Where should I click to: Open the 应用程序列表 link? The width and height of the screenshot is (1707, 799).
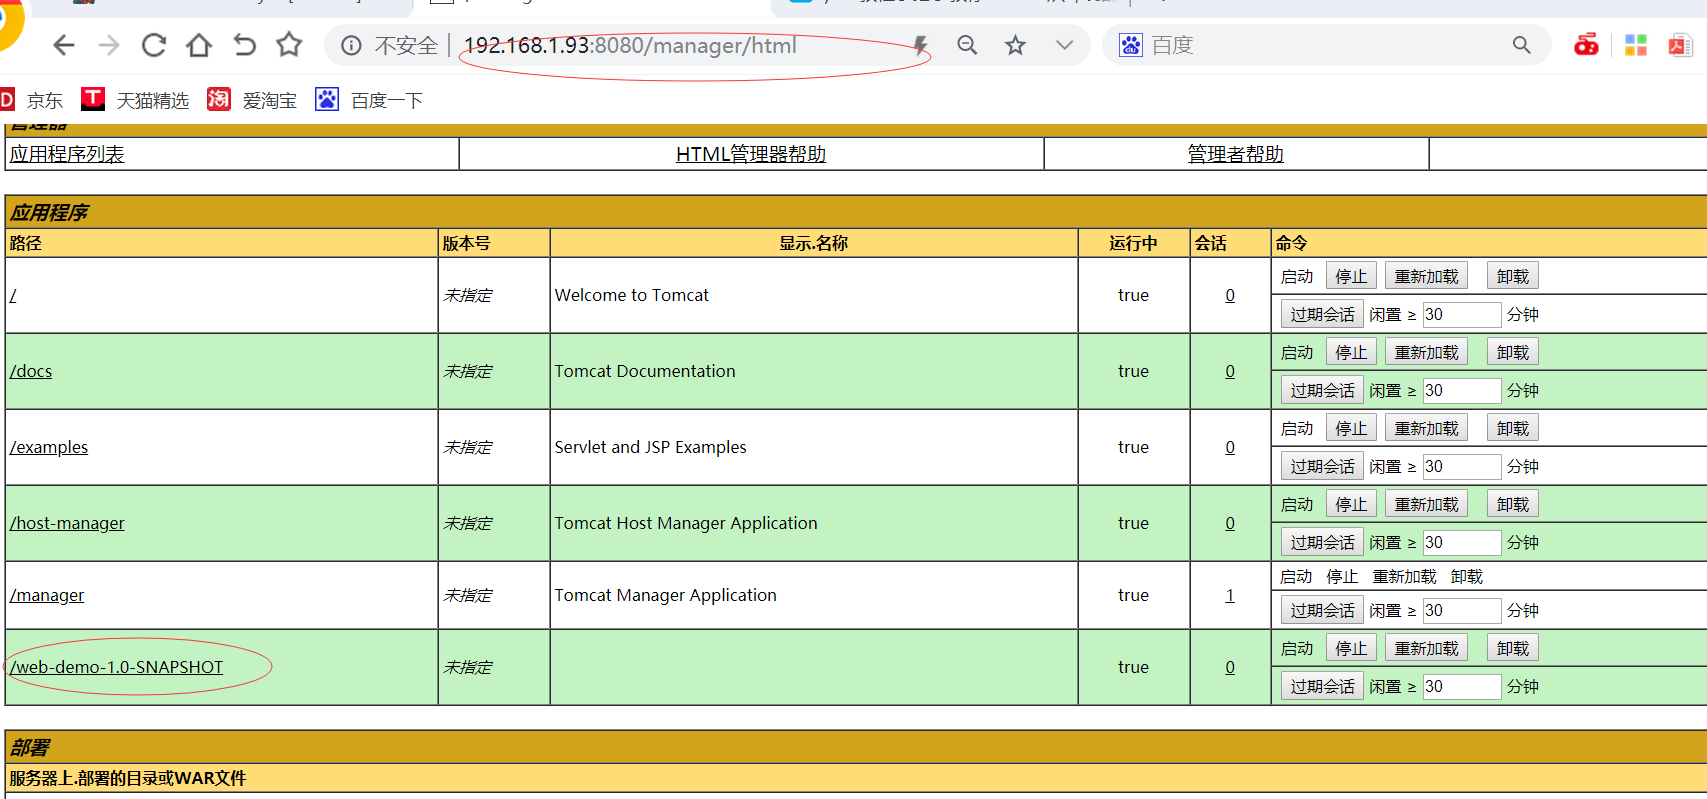67,154
